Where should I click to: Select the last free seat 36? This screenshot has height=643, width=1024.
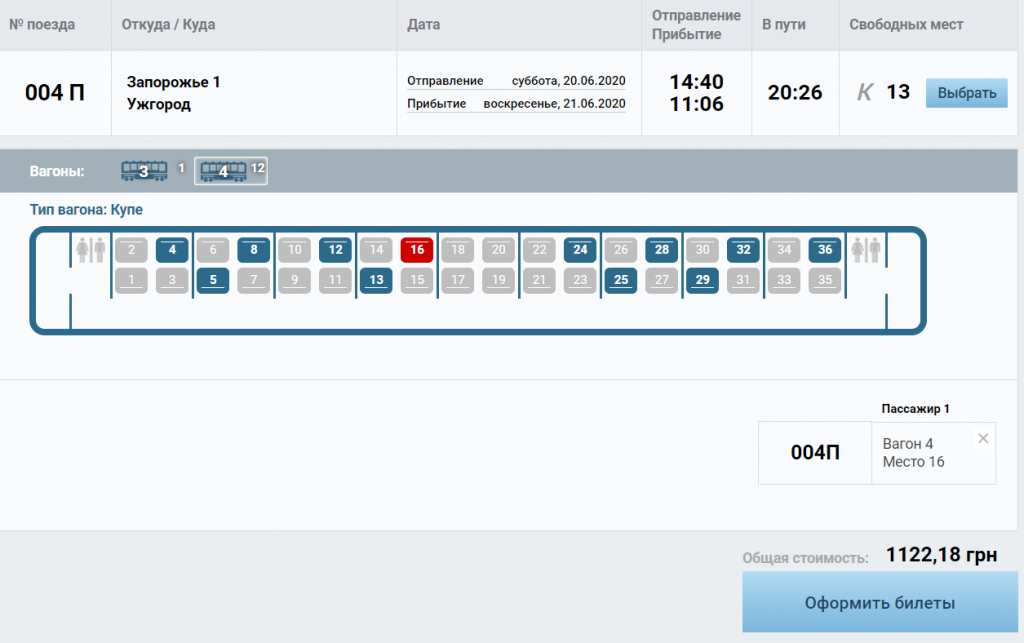click(825, 250)
